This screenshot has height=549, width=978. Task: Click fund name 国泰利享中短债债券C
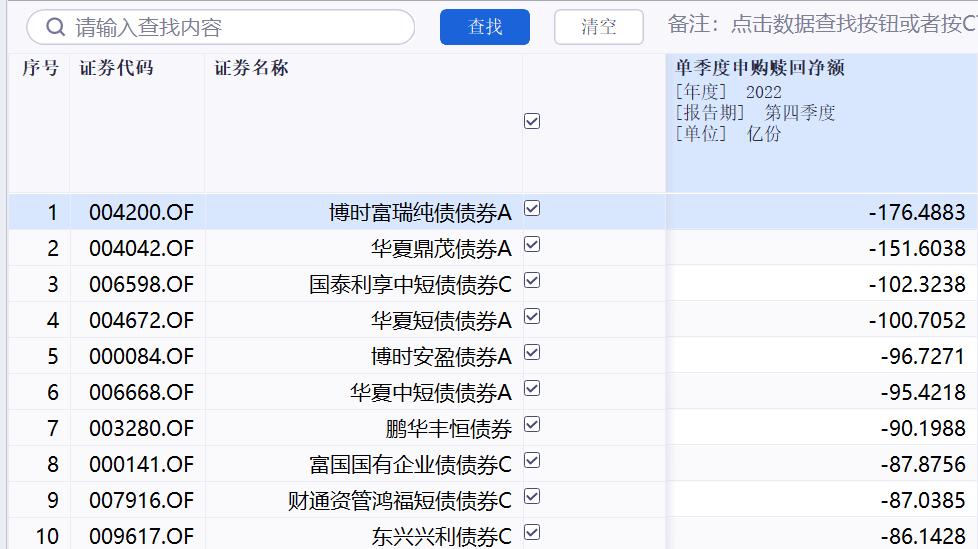click(410, 284)
